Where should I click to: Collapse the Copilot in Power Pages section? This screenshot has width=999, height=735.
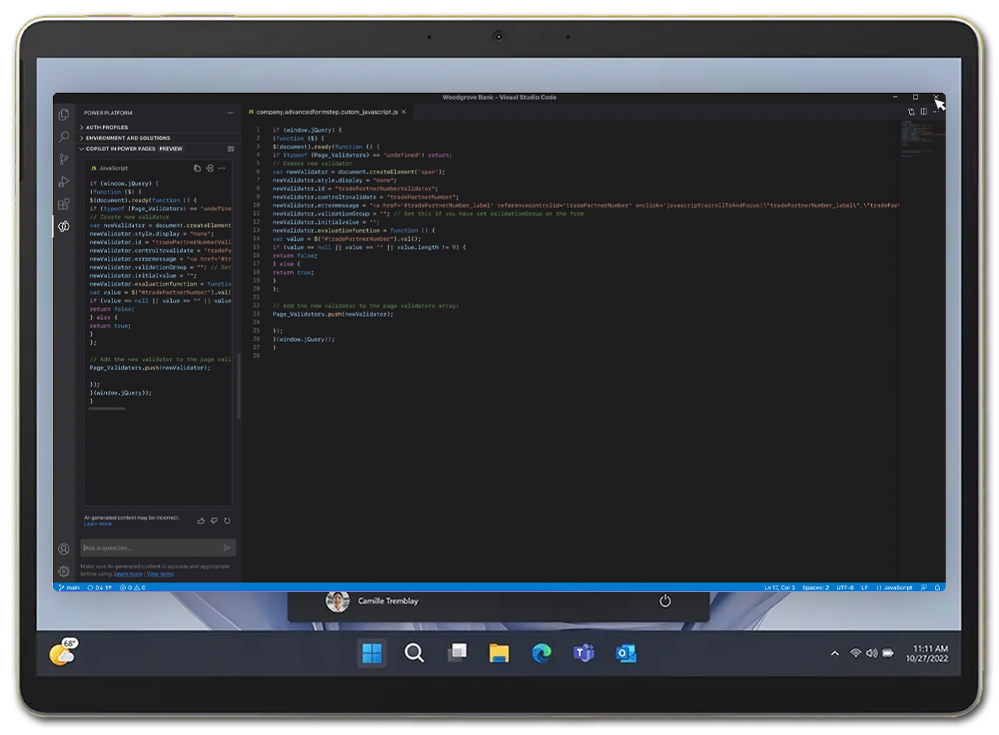(x=120, y=149)
